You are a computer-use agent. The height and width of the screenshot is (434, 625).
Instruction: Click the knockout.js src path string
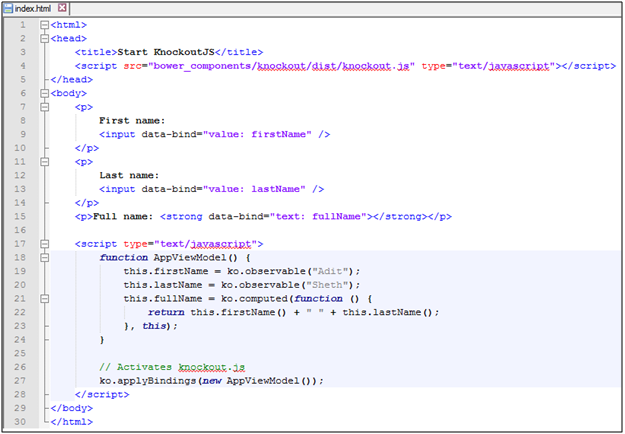tap(281, 66)
